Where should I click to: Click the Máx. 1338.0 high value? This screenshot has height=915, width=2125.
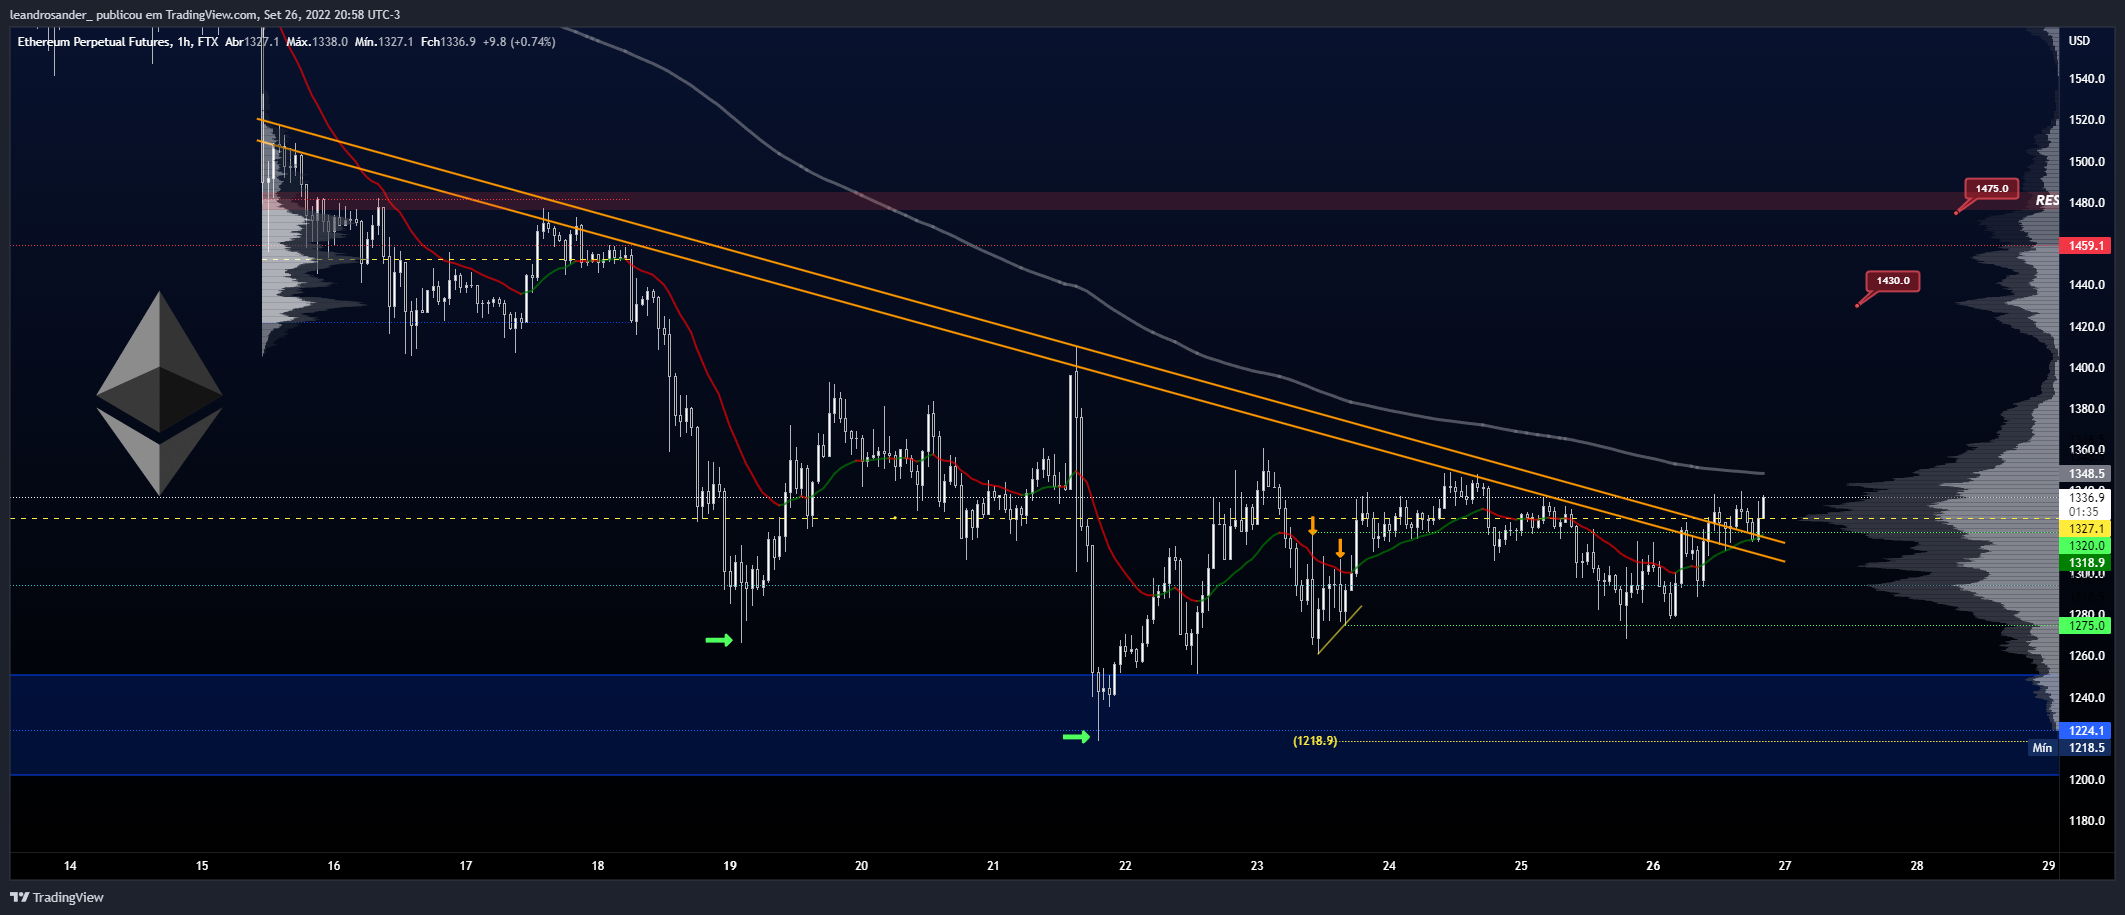[x=317, y=42]
